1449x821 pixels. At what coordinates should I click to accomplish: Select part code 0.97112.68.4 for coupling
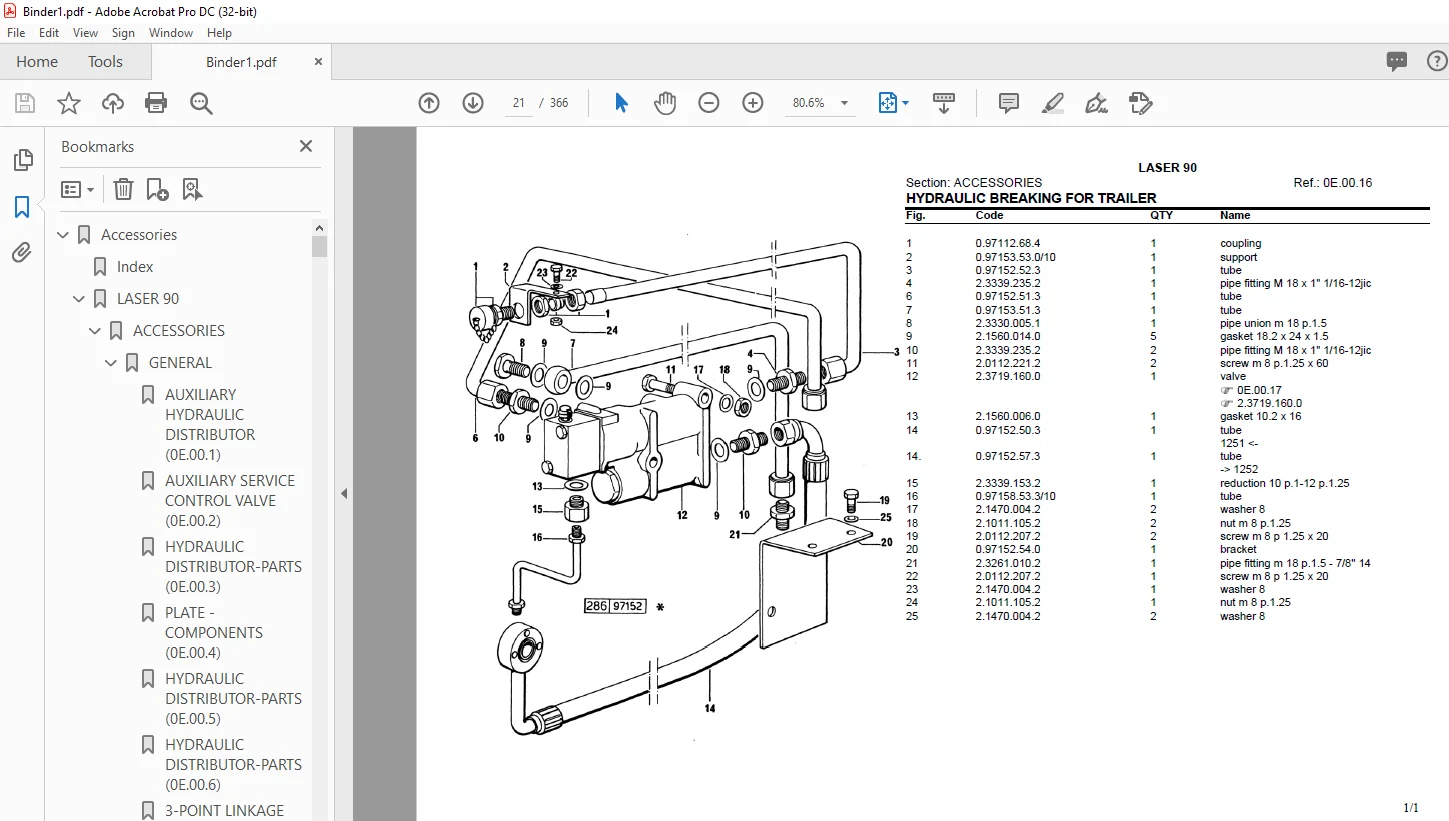(x=1008, y=243)
